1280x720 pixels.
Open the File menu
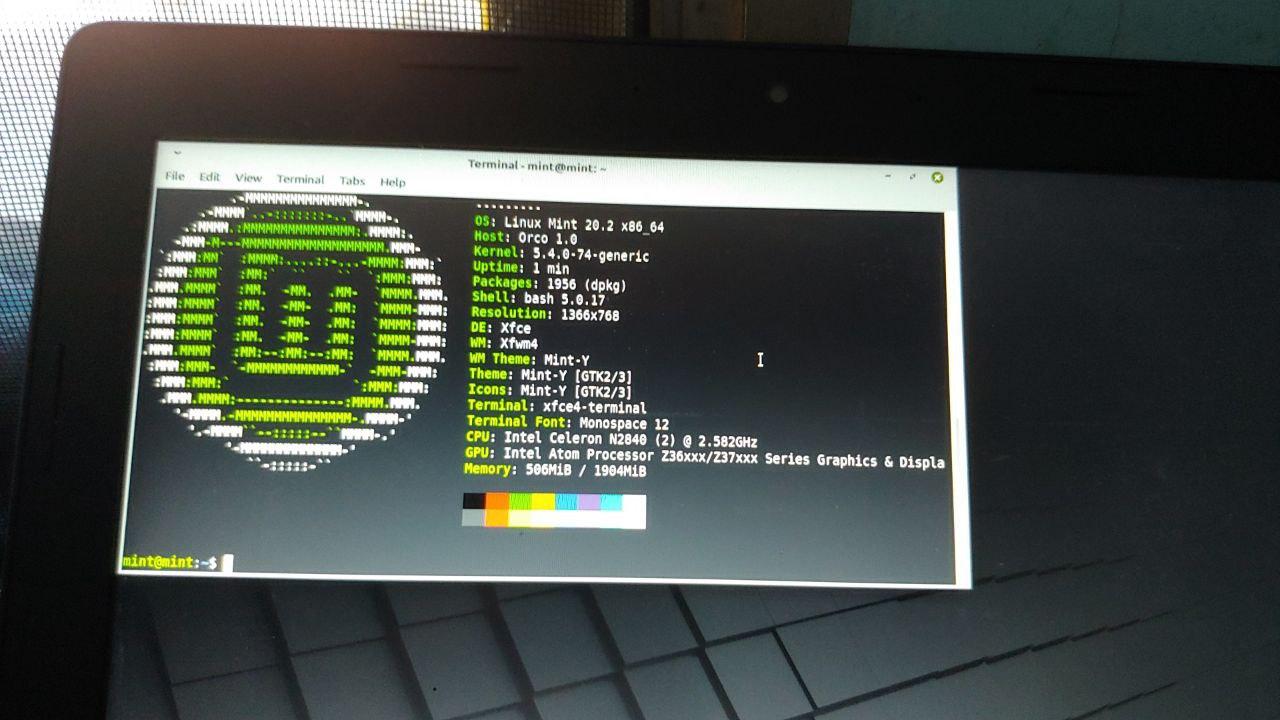[x=175, y=176]
